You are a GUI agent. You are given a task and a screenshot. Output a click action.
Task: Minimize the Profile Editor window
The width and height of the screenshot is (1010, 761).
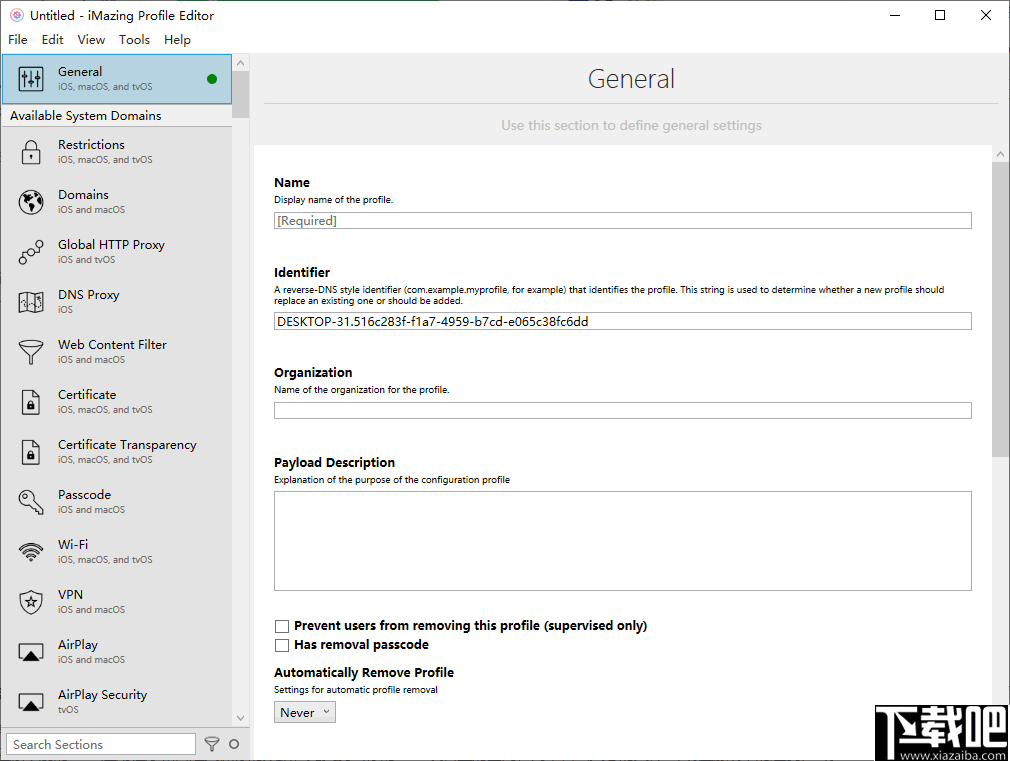pos(895,15)
